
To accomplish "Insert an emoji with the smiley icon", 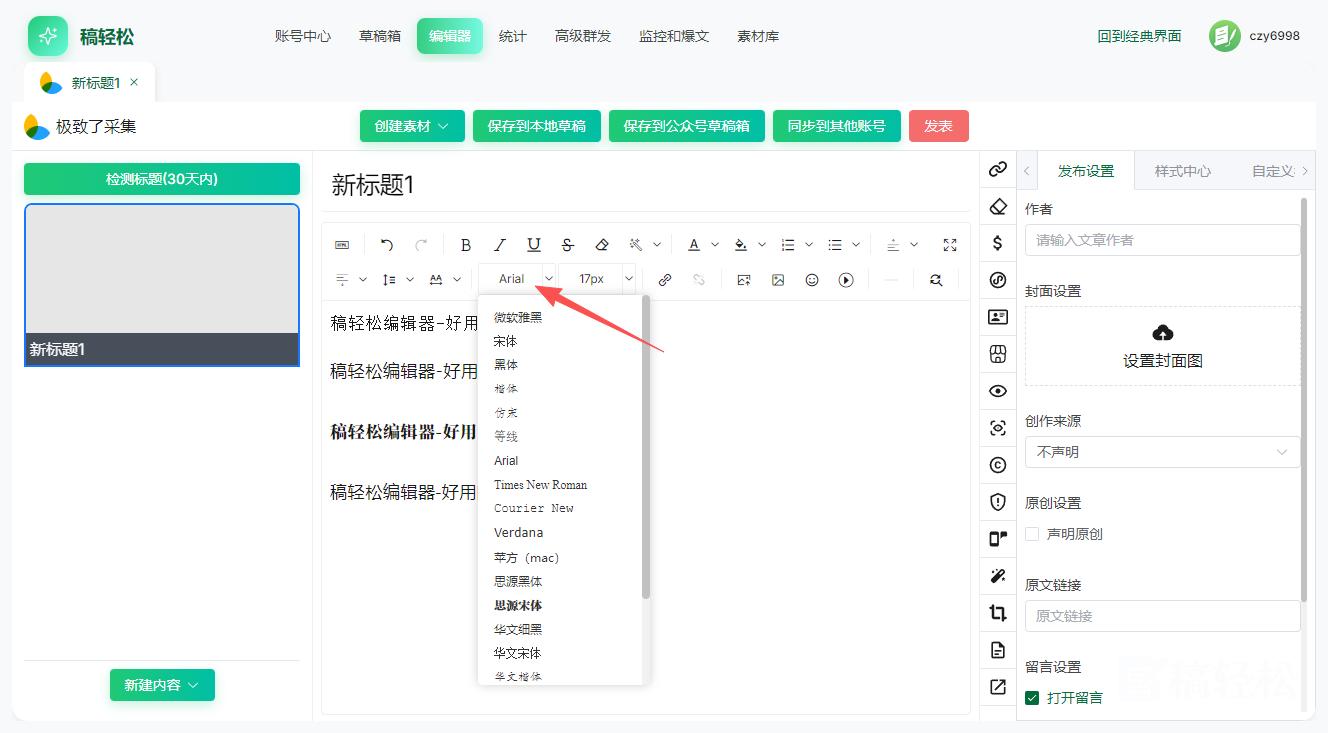I will point(812,280).
